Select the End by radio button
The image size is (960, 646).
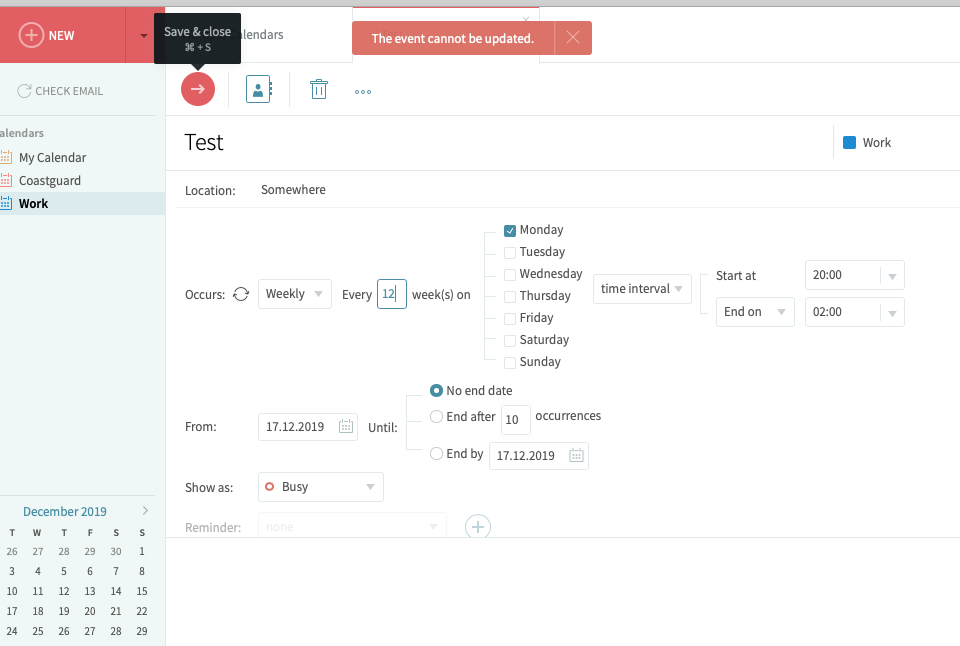click(x=437, y=454)
